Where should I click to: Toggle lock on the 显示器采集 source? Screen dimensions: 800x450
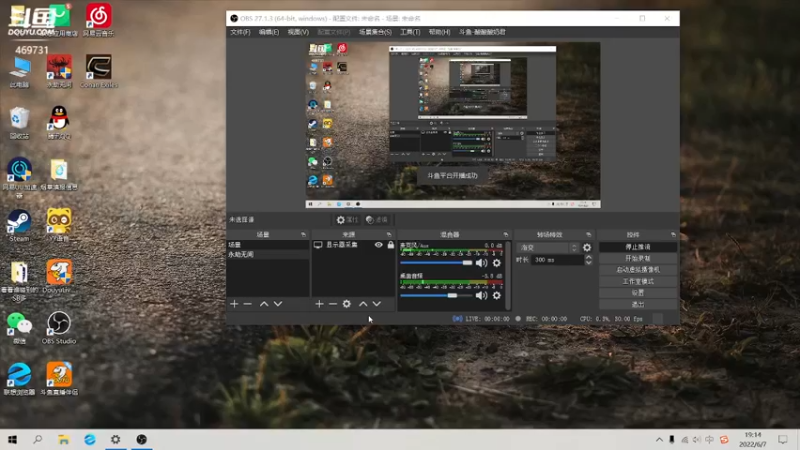tap(390, 245)
